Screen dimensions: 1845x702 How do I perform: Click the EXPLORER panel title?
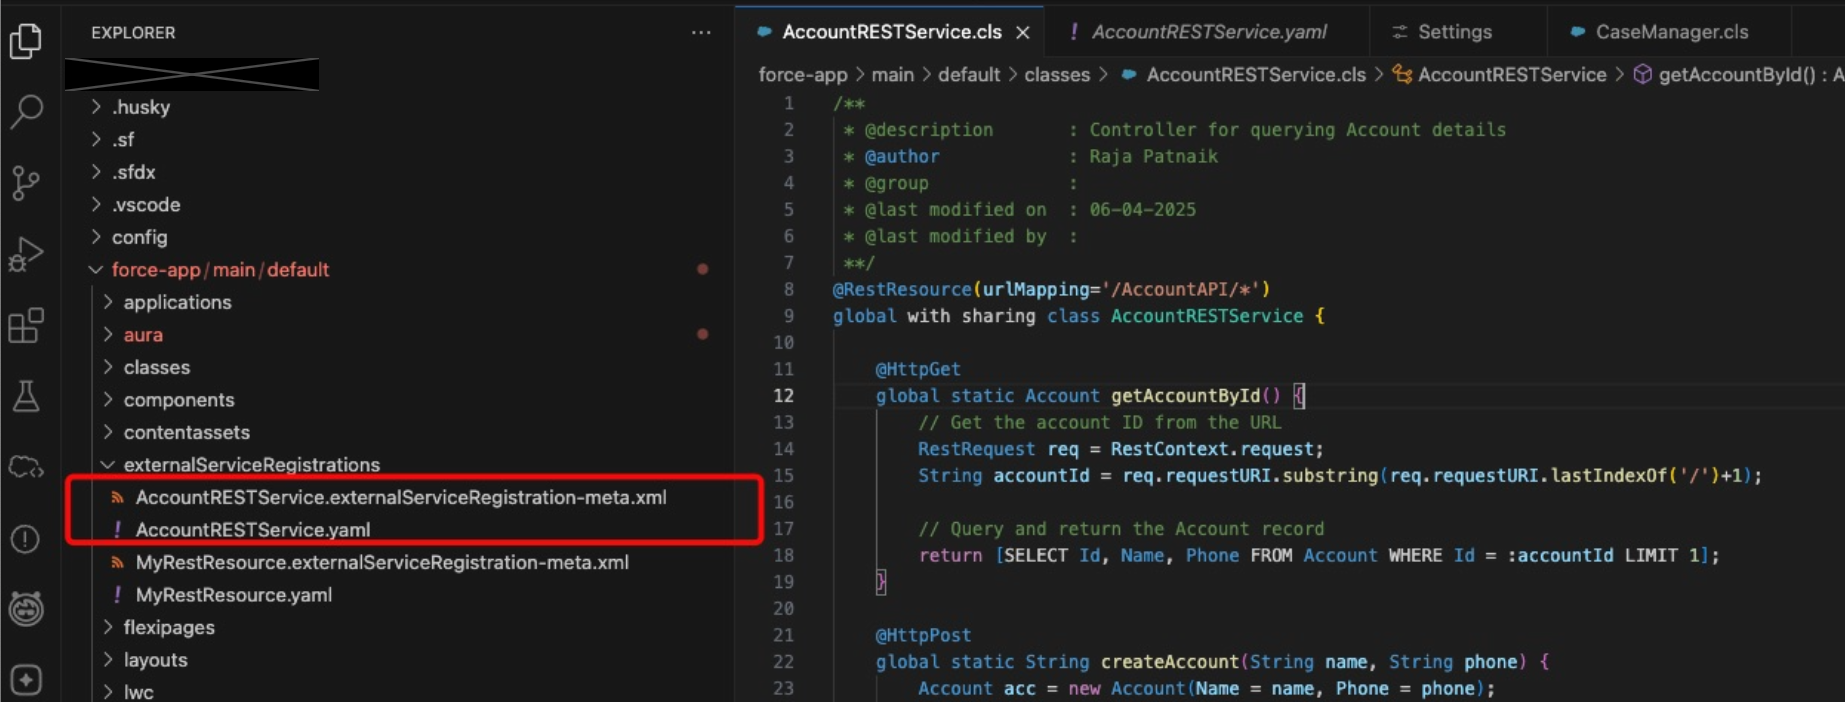pos(133,33)
